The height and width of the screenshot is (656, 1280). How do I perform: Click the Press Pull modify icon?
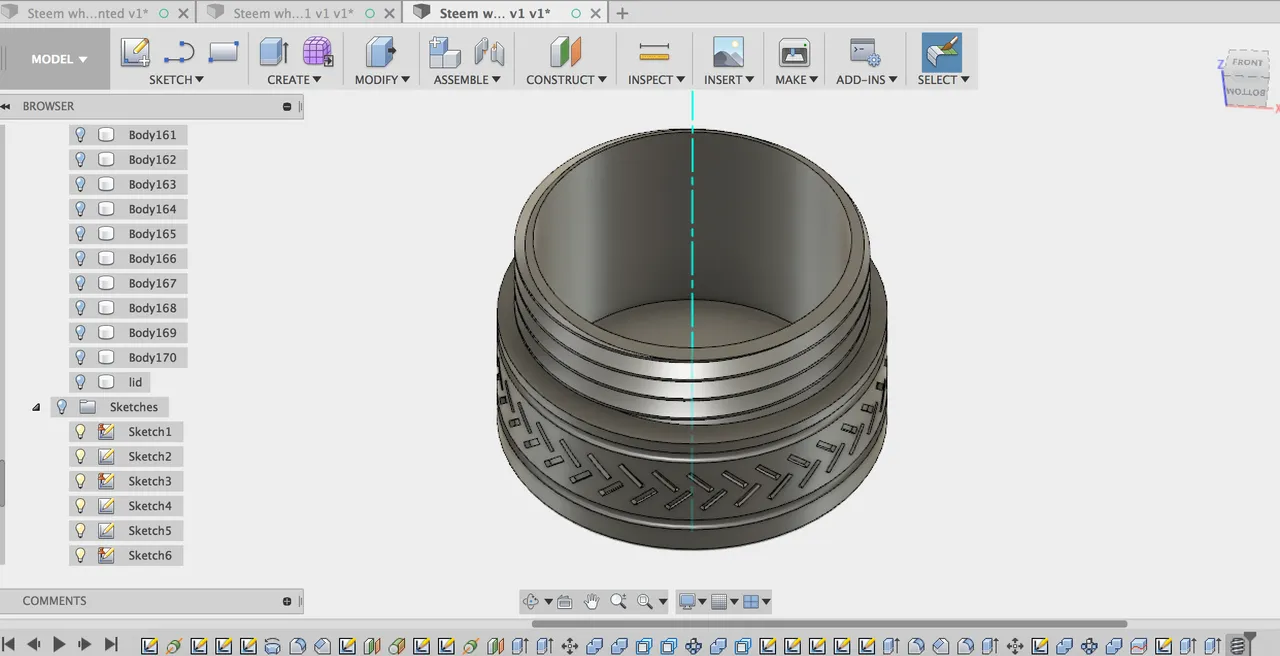pos(380,52)
